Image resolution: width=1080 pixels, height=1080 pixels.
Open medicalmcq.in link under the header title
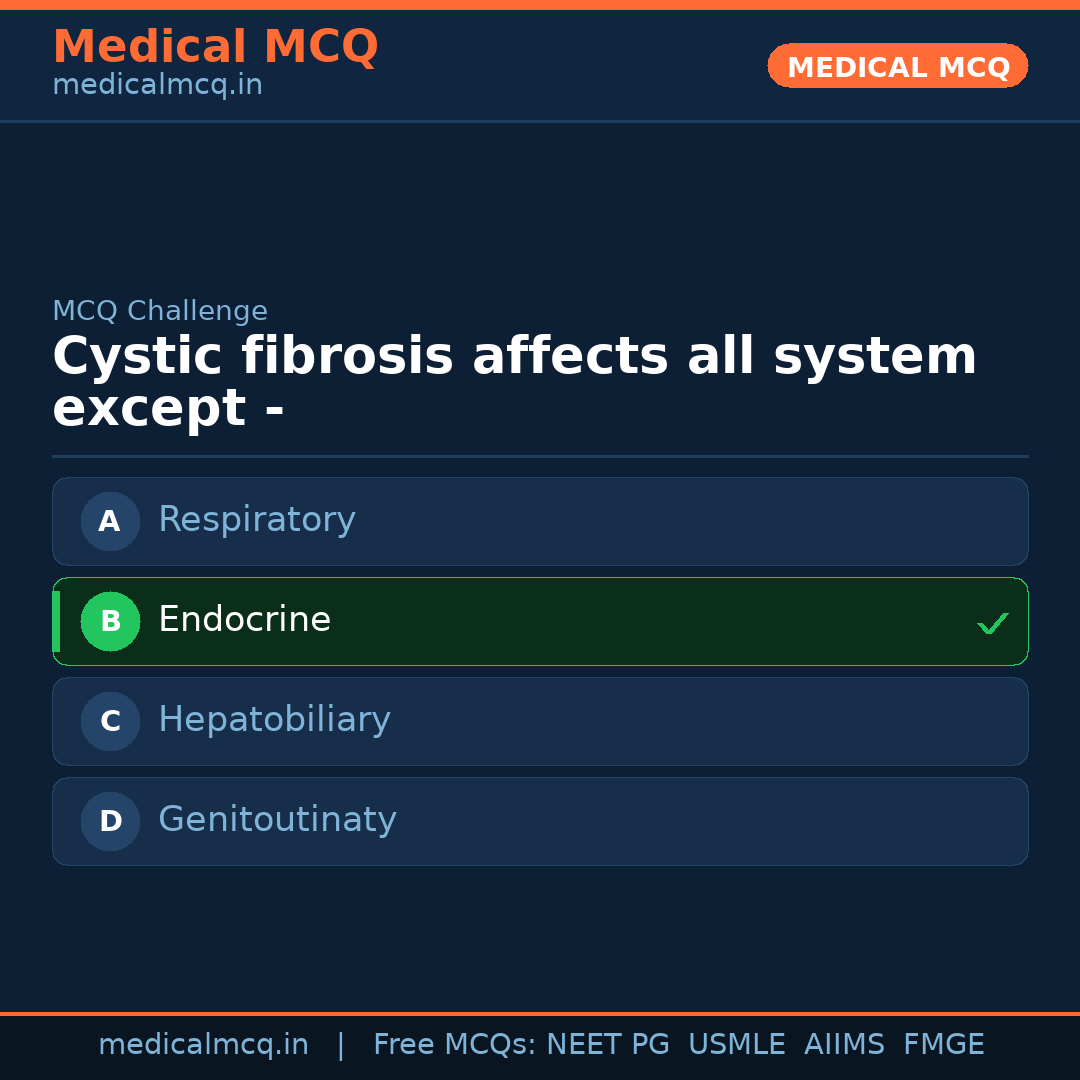click(x=157, y=86)
